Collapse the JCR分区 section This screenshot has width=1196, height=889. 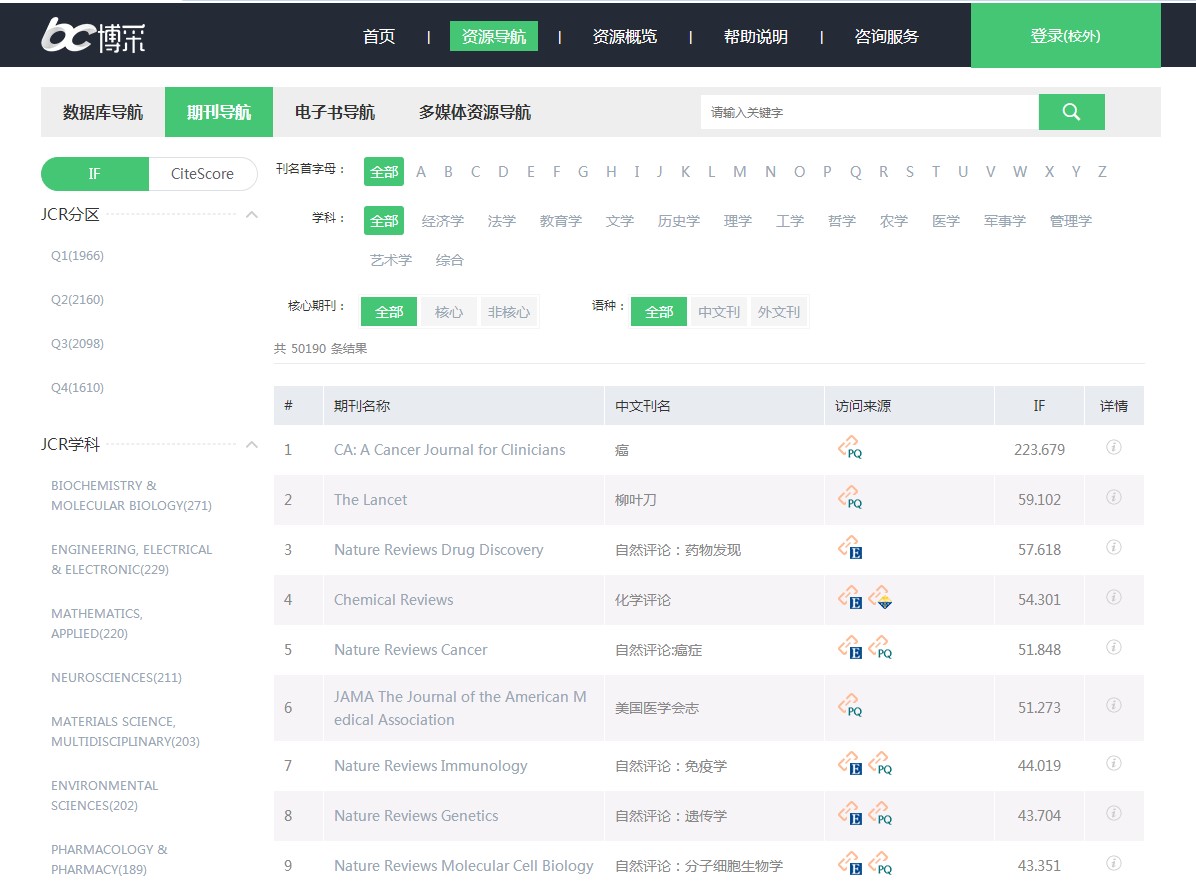tap(252, 215)
